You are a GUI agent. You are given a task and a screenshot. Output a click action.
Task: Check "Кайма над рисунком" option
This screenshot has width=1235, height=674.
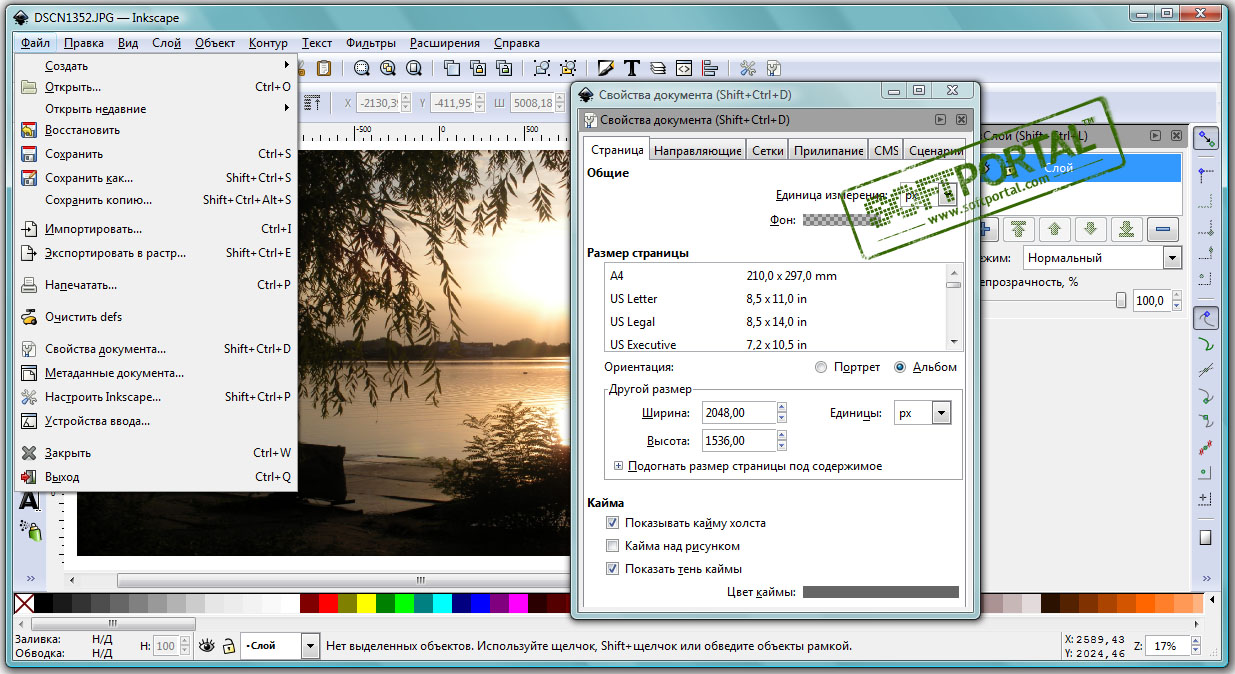coord(612,546)
